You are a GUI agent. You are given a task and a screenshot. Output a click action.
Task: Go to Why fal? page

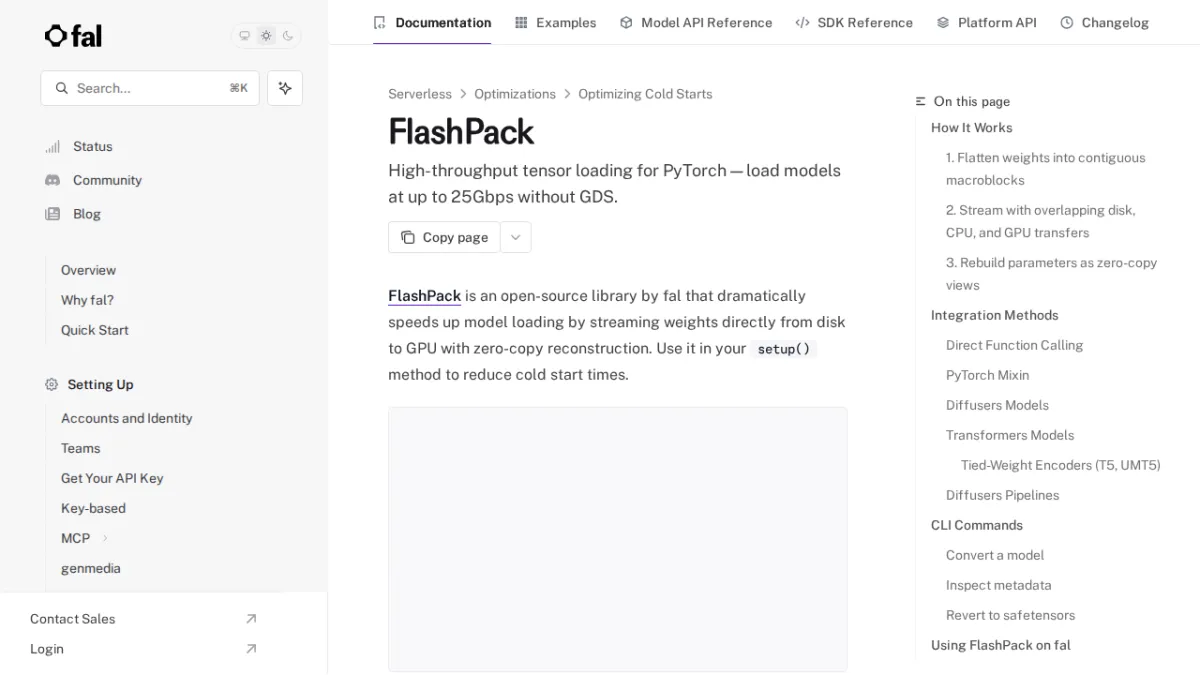(x=87, y=300)
